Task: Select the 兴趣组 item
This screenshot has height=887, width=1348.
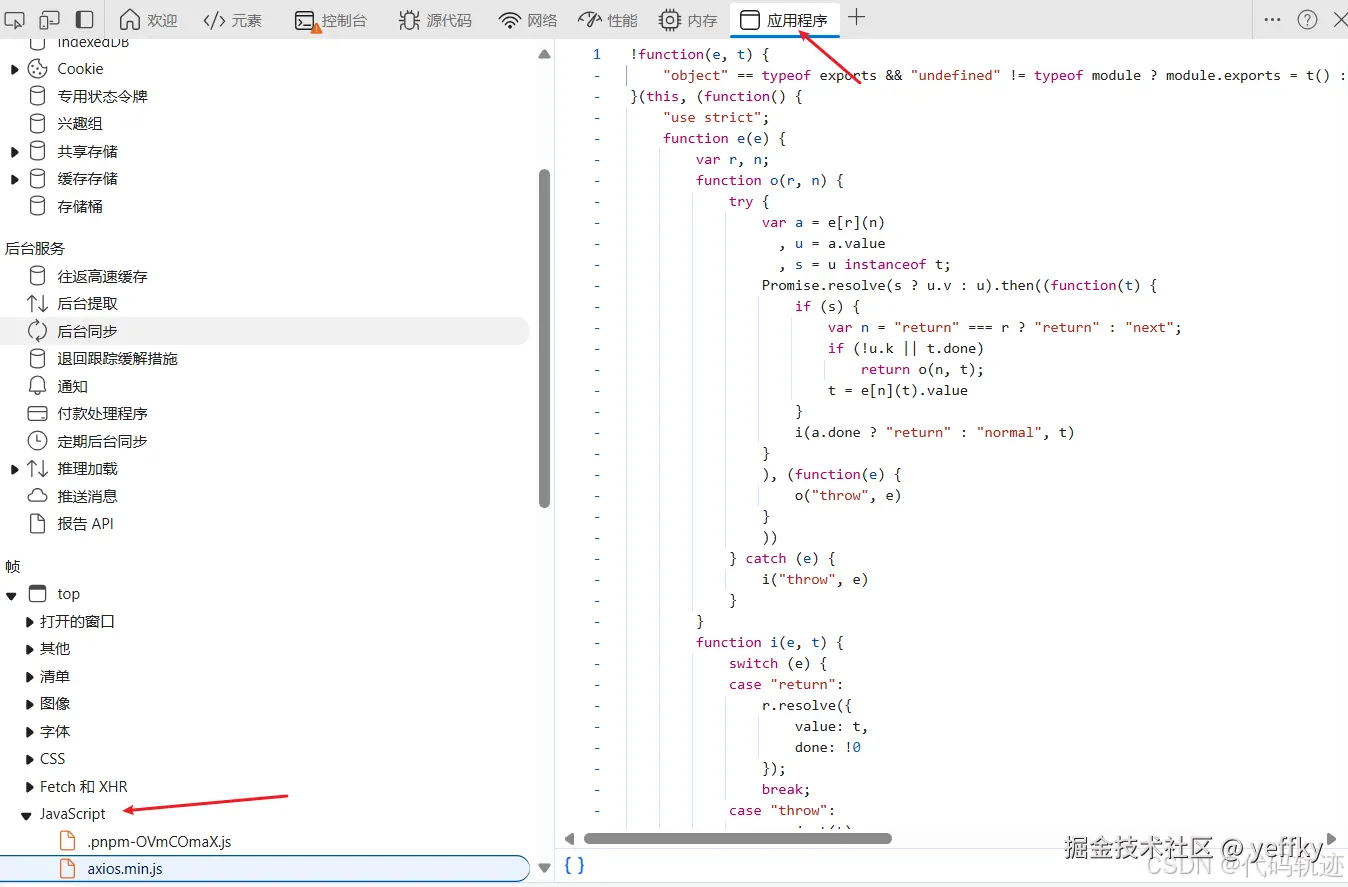Action: [80, 124]
